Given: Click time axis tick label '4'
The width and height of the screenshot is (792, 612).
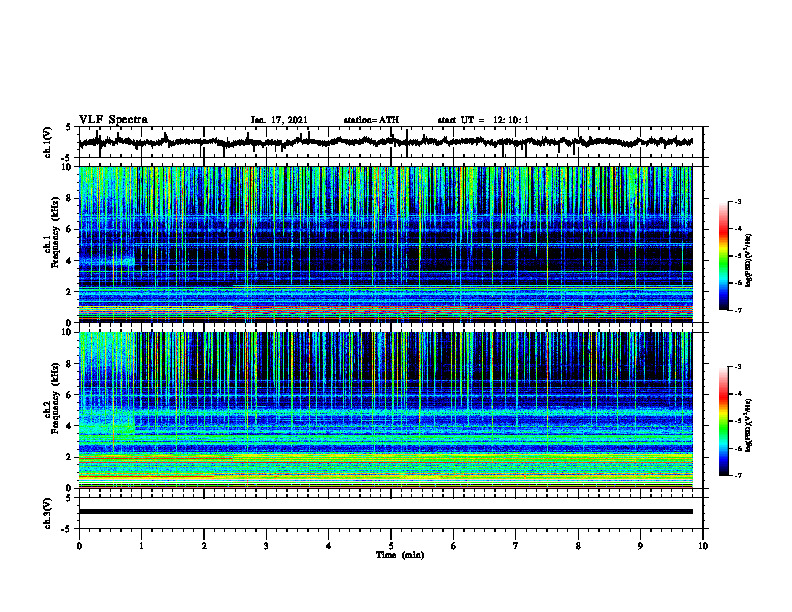Looking at the screenshot, I should pyautogui.click(x=329, y=546).
